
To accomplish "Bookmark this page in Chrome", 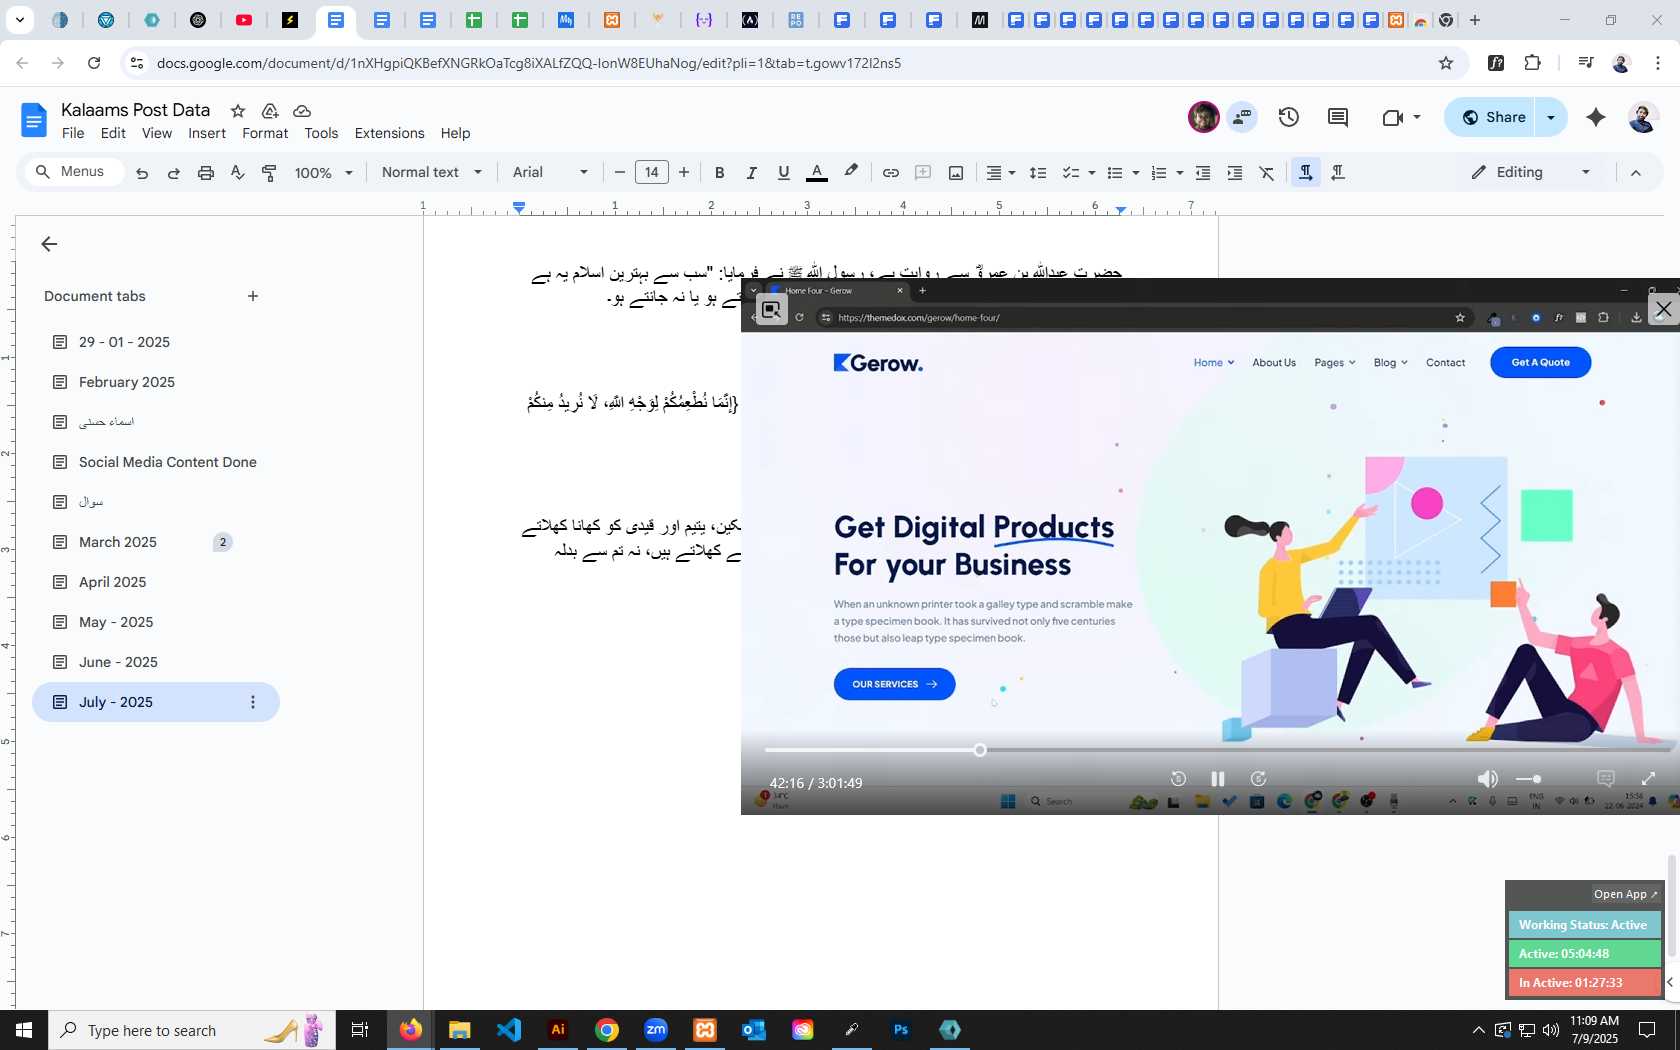I will tap(1446, 63).
